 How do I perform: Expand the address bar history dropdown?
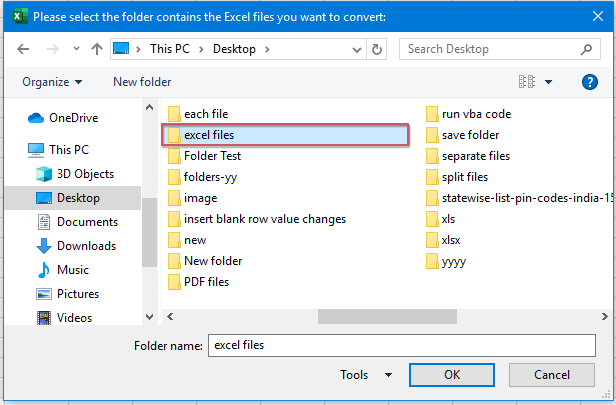click(x=358, y=48)
